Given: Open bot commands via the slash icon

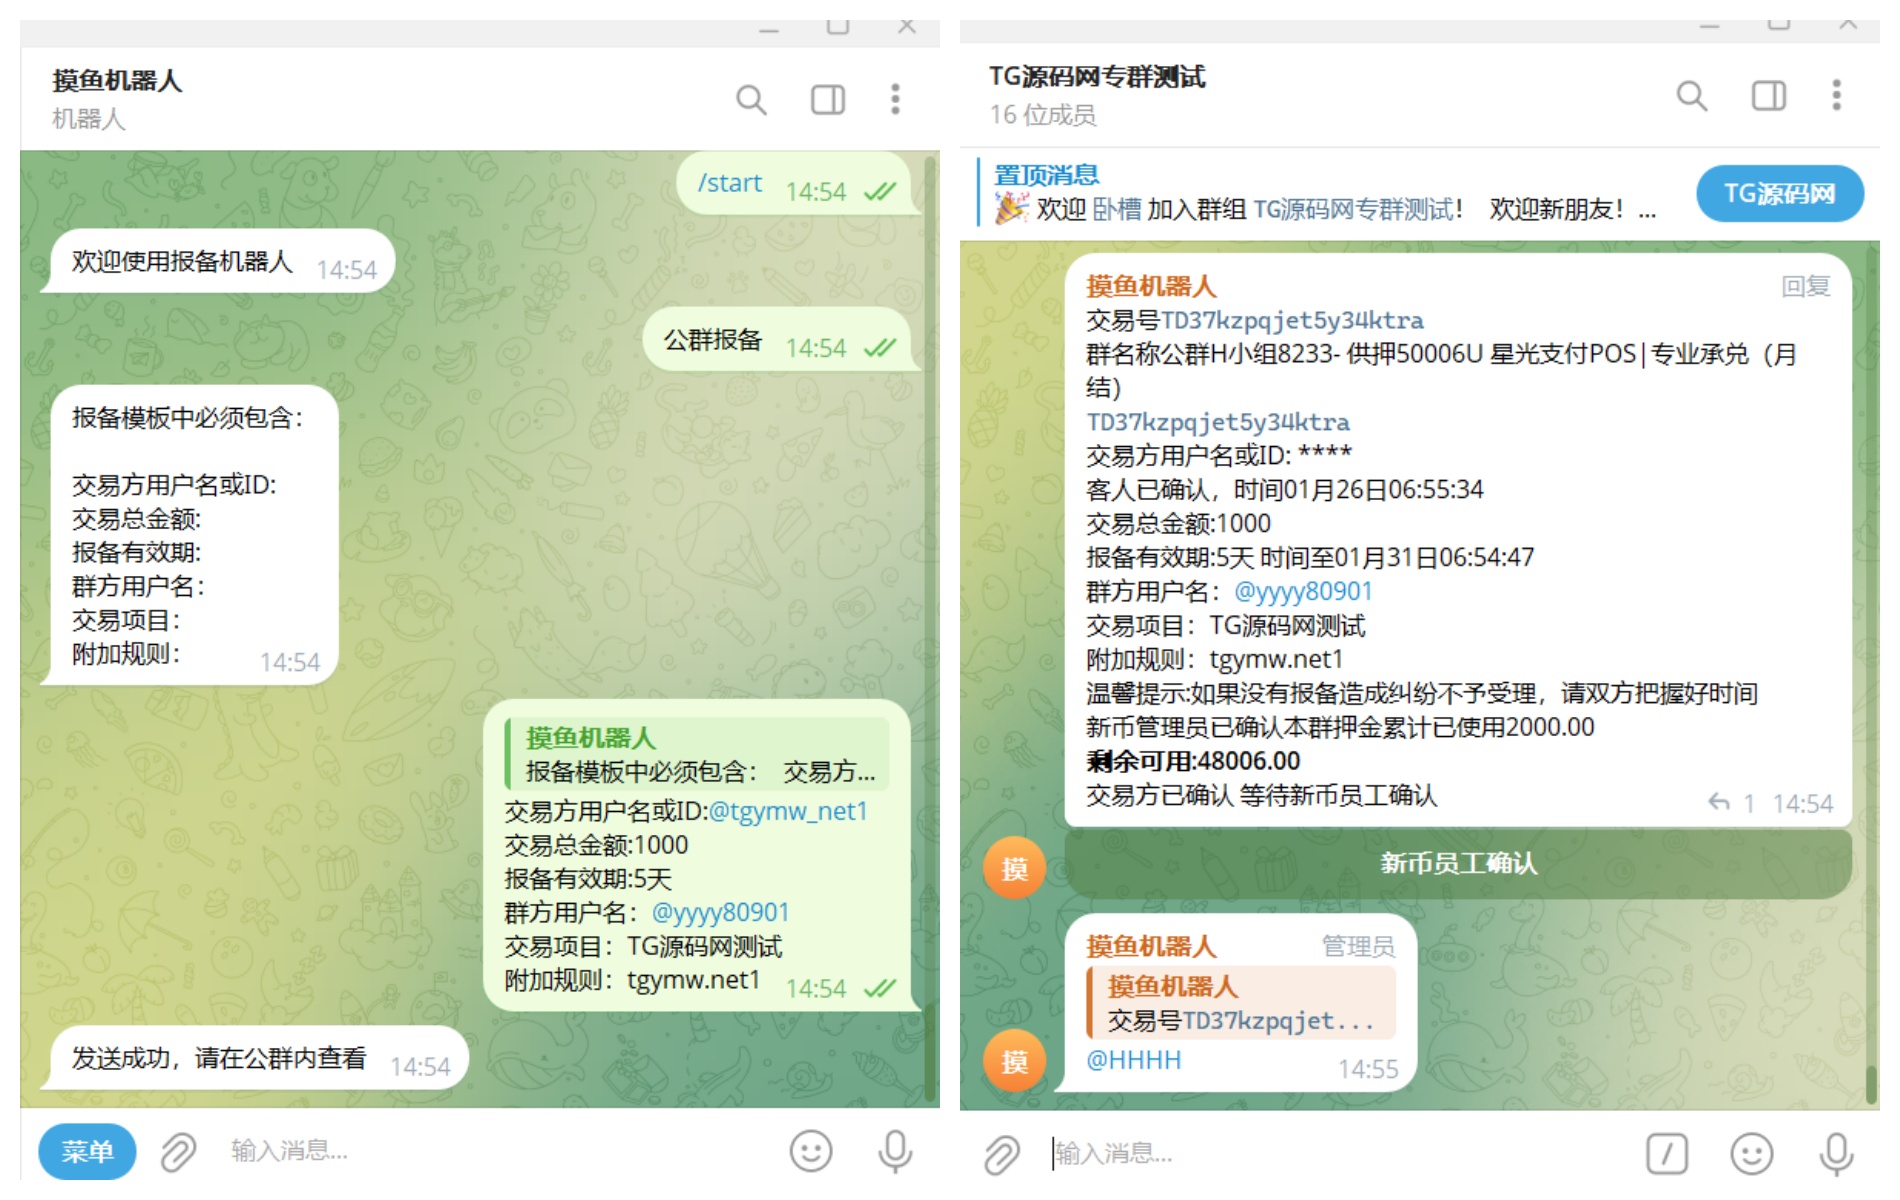Looking at the screenshot, I should [1667, 1153].
